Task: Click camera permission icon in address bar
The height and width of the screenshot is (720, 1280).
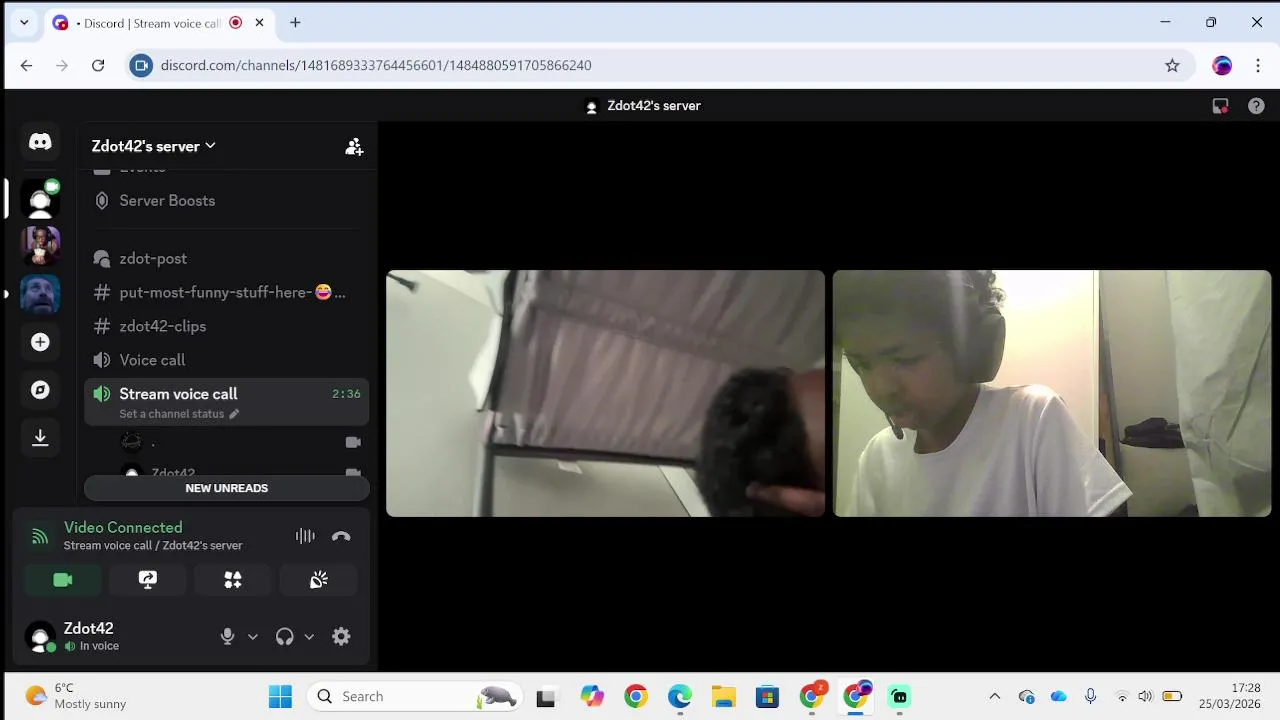Action: pos(141,65)
